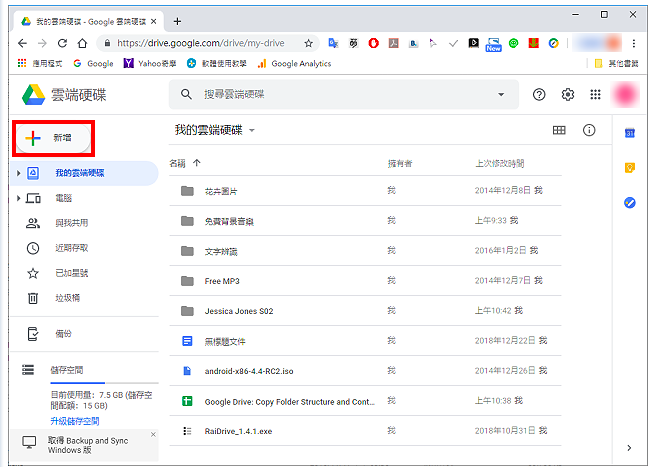Click the storage usage bar
This screenshot has width=648, height=467.
click(x=104, y=383)
